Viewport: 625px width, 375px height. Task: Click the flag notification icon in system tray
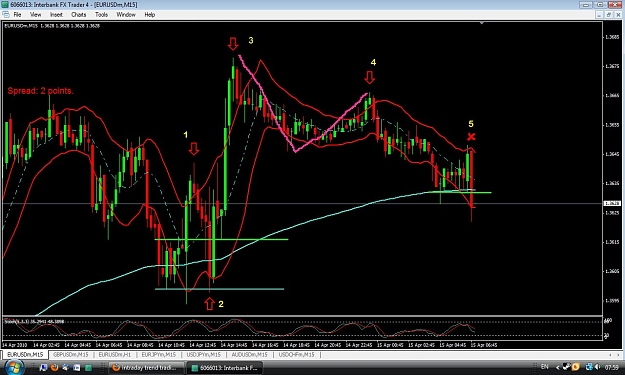(567, 367)
